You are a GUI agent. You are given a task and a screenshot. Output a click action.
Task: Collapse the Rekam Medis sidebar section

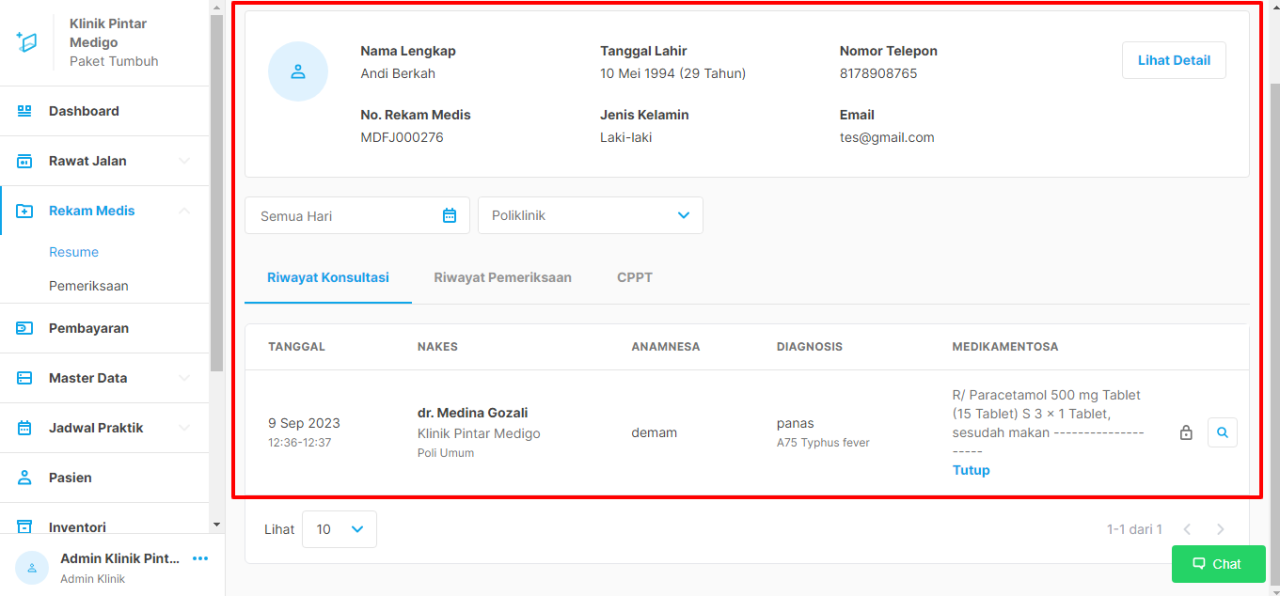point(184,211)
